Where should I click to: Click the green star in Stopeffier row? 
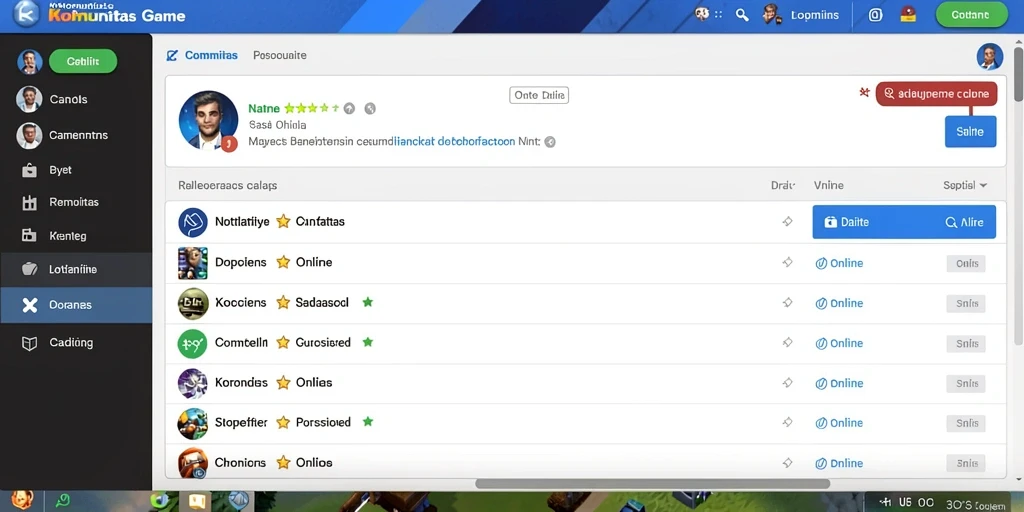click(368, 422)
